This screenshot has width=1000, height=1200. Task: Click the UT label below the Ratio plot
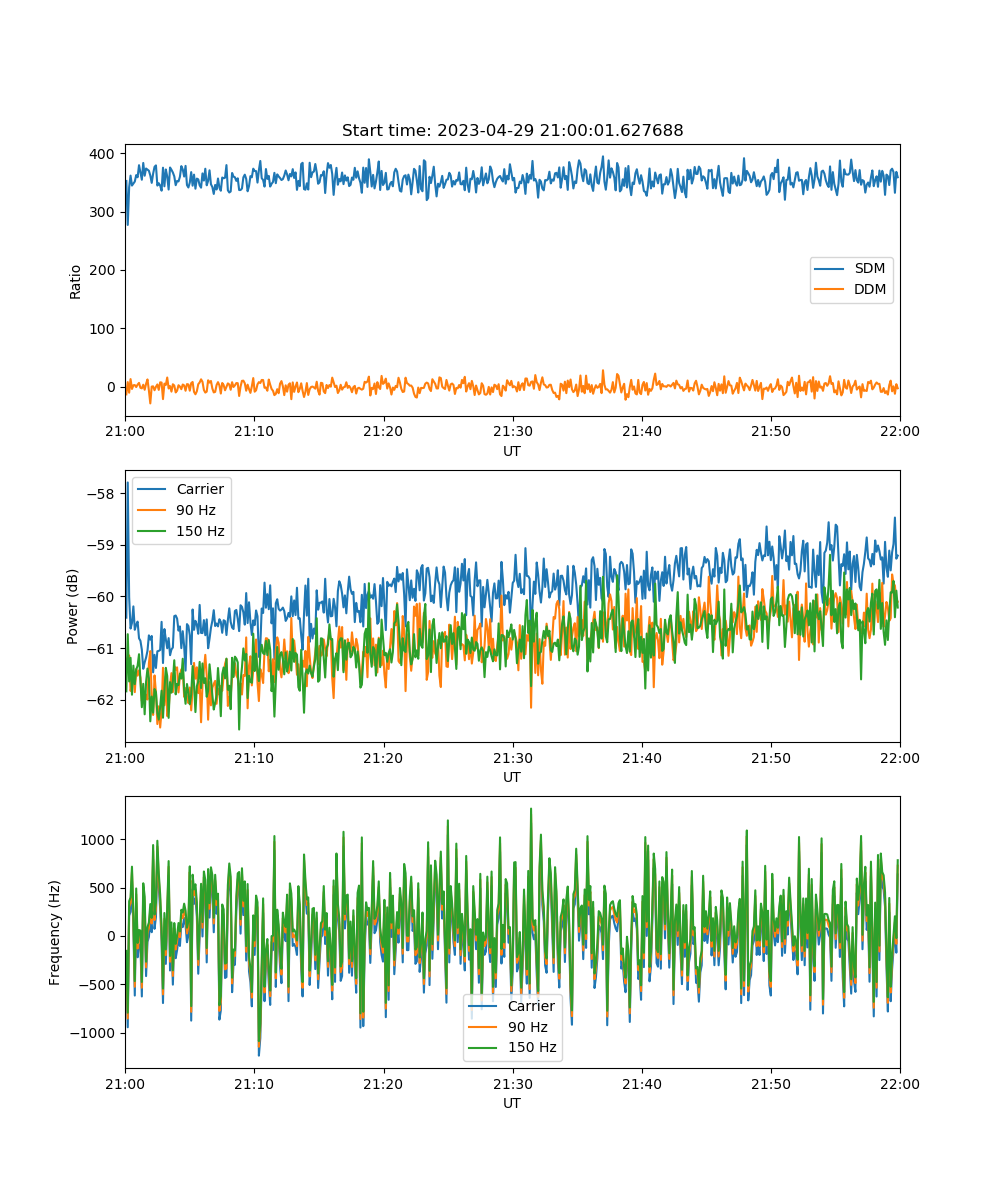[512, 451]
